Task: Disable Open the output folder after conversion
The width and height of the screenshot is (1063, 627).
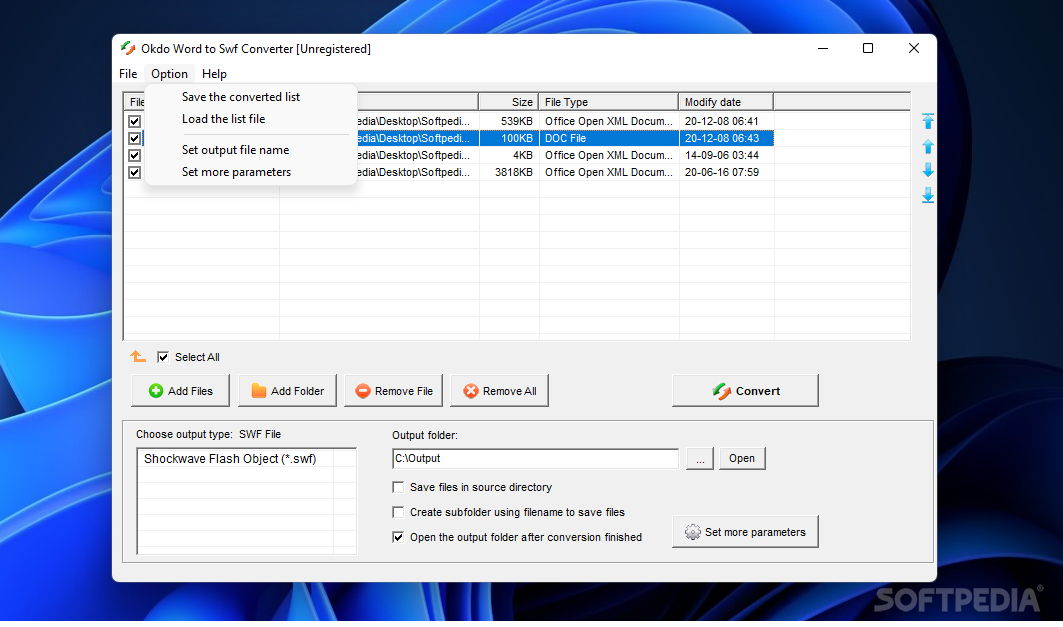Action: click(x=398, y=537)
